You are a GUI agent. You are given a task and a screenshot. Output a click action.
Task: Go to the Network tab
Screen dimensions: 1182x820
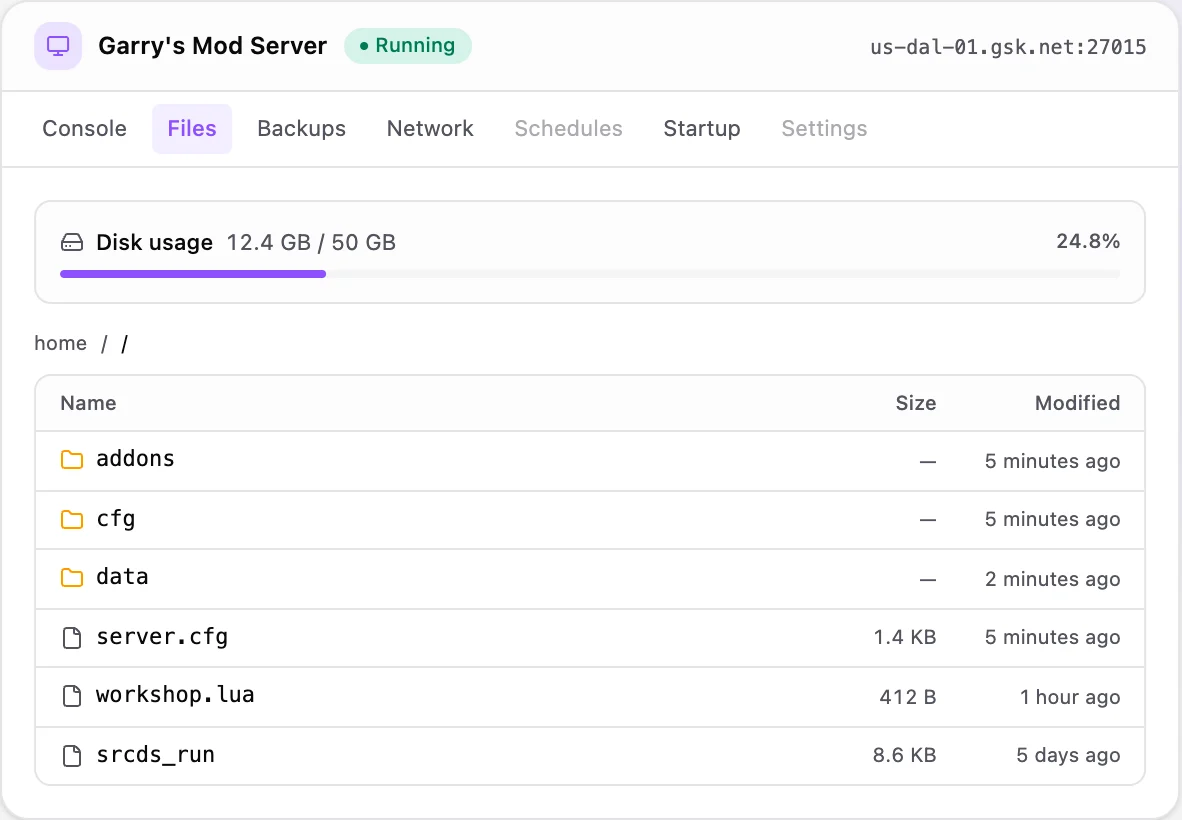(430, 129)
